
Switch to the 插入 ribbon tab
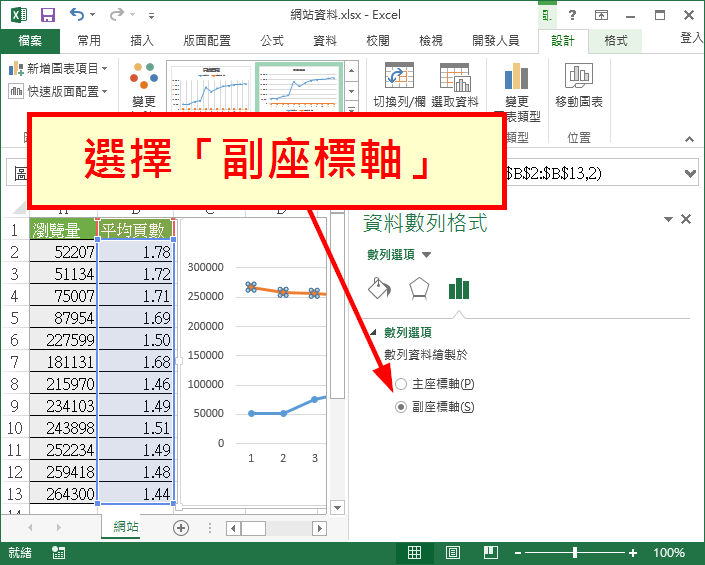[x=142, y=41]
